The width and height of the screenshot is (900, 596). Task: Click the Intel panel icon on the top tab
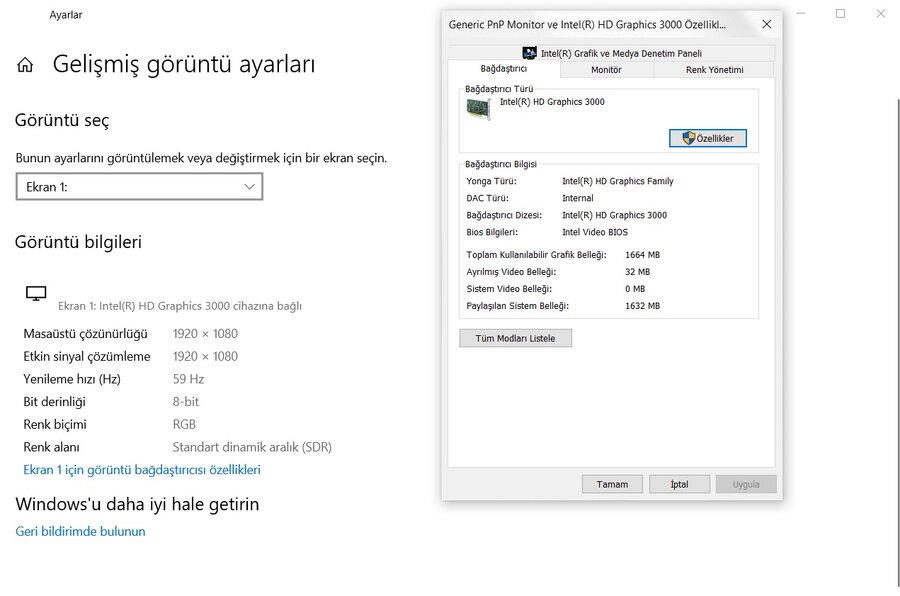point(529,53)
